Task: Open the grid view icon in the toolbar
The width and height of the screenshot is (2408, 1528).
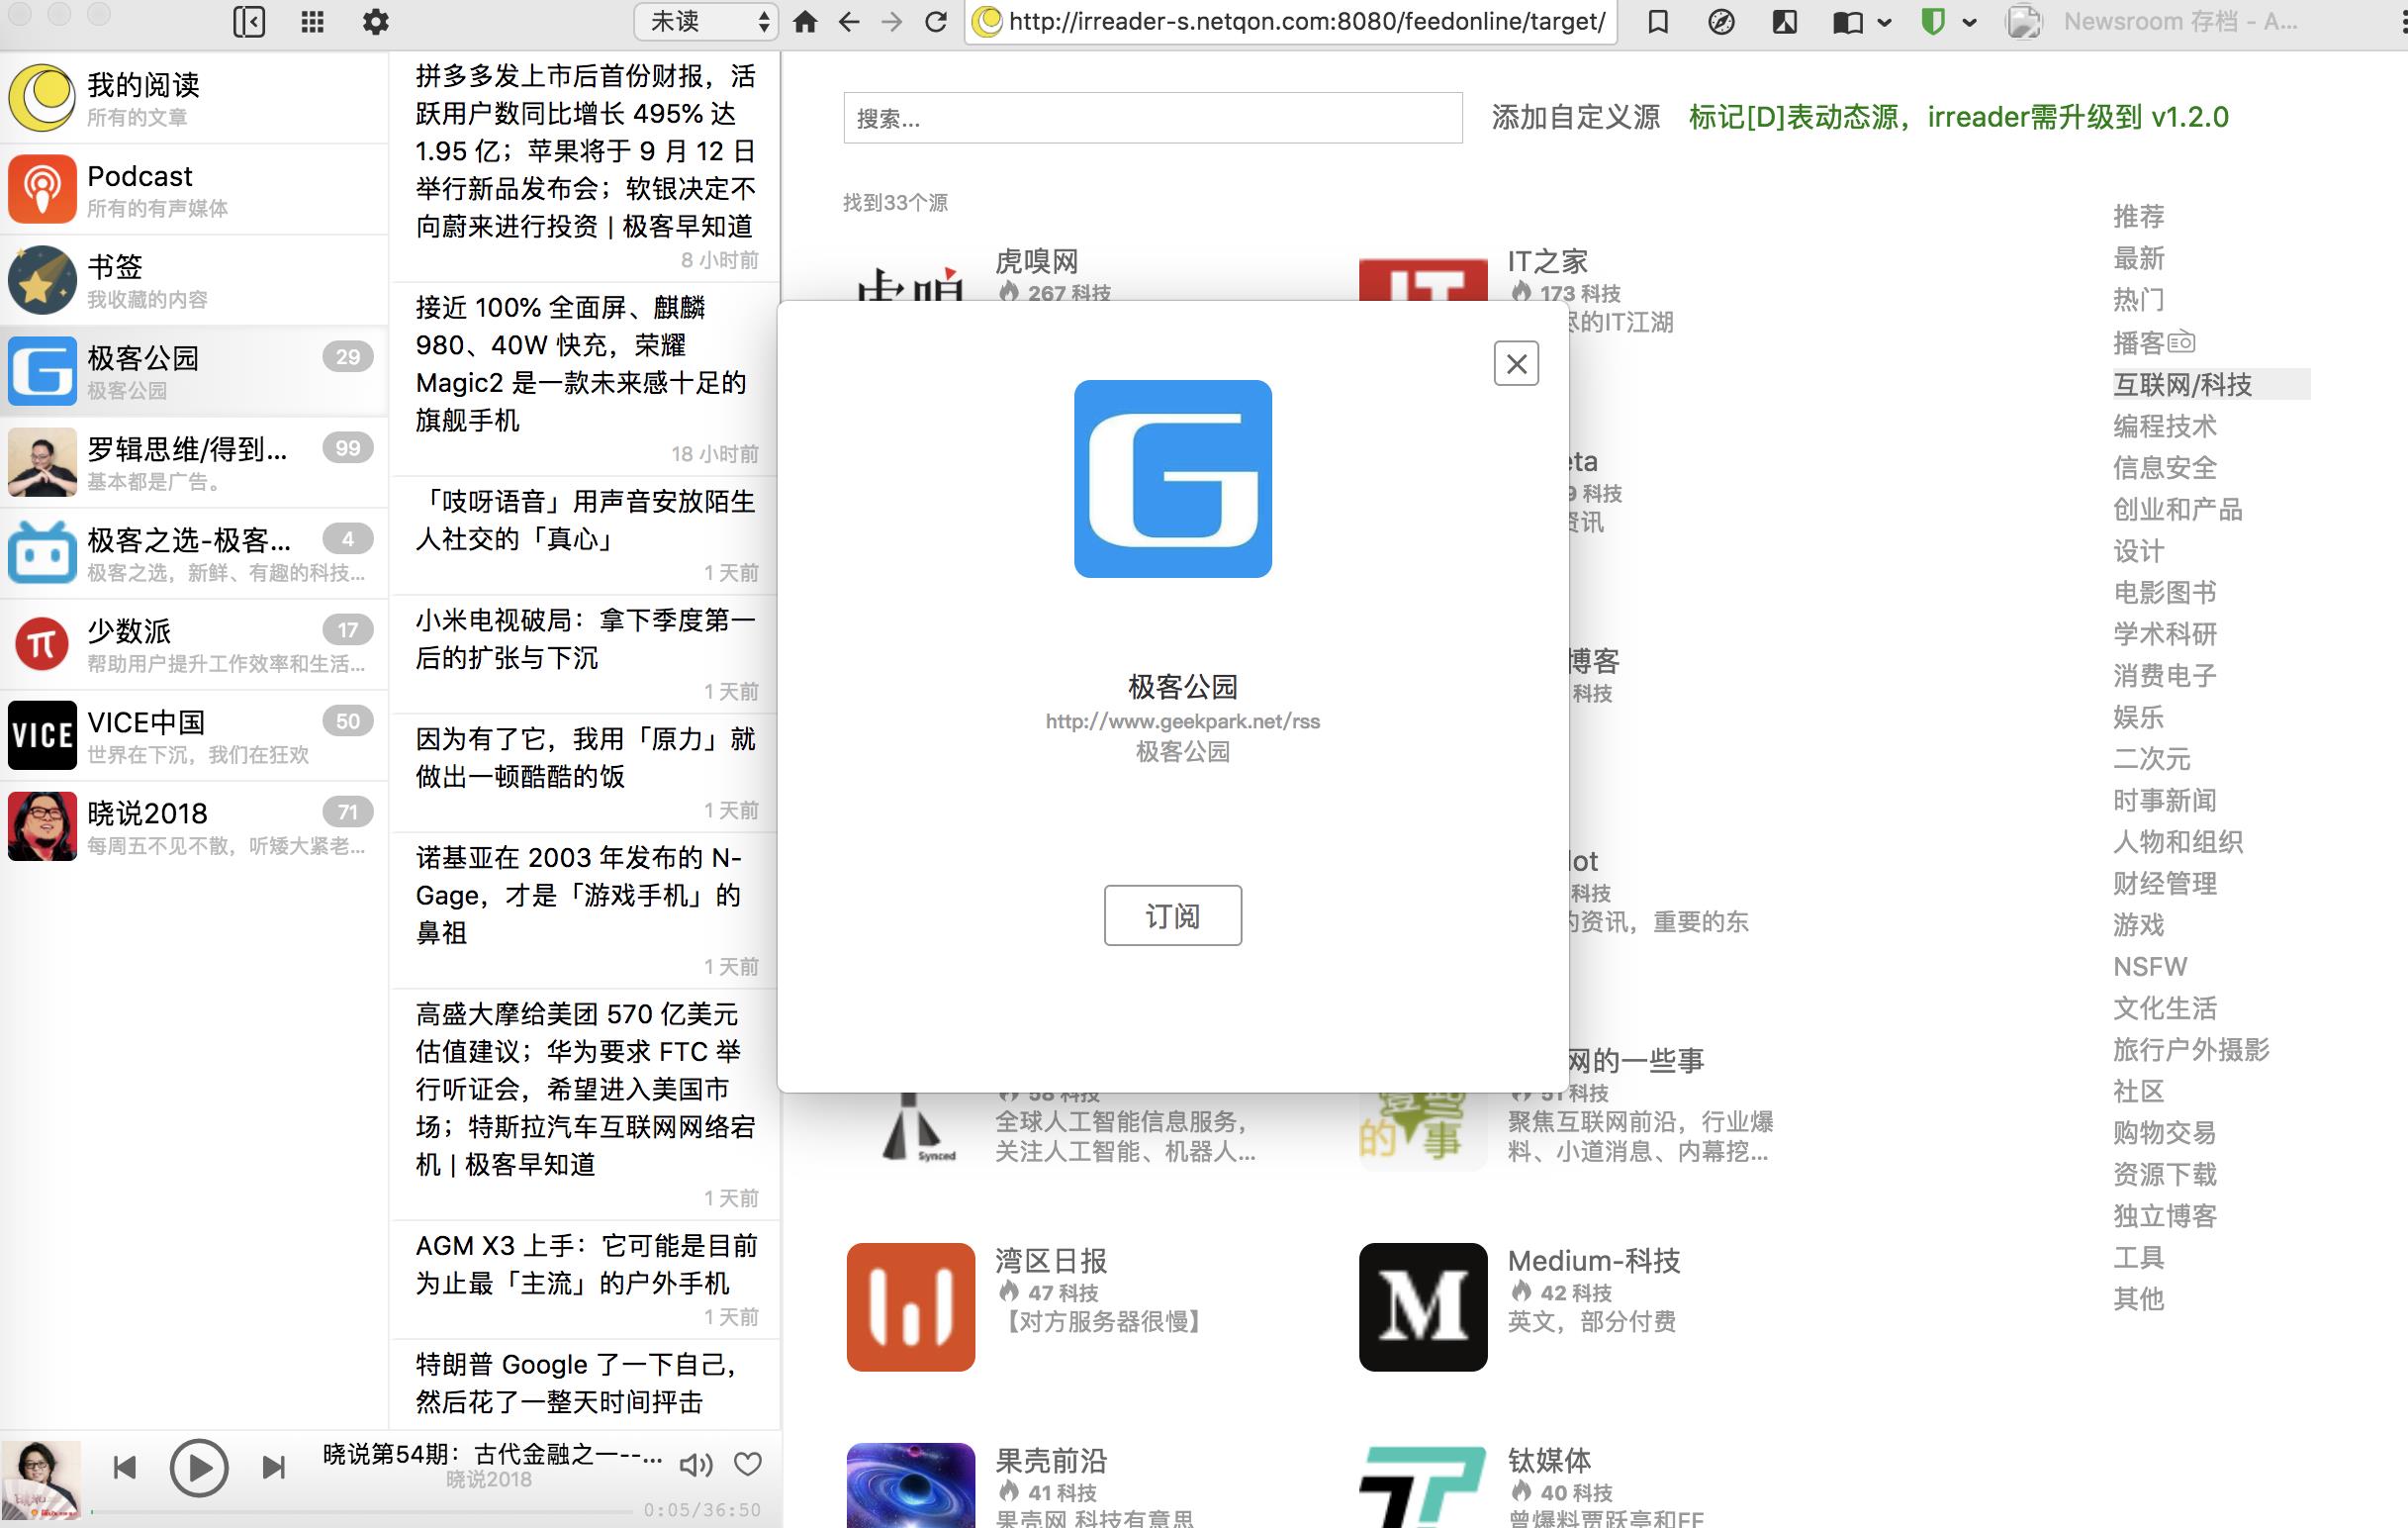Action: point(312,21)
